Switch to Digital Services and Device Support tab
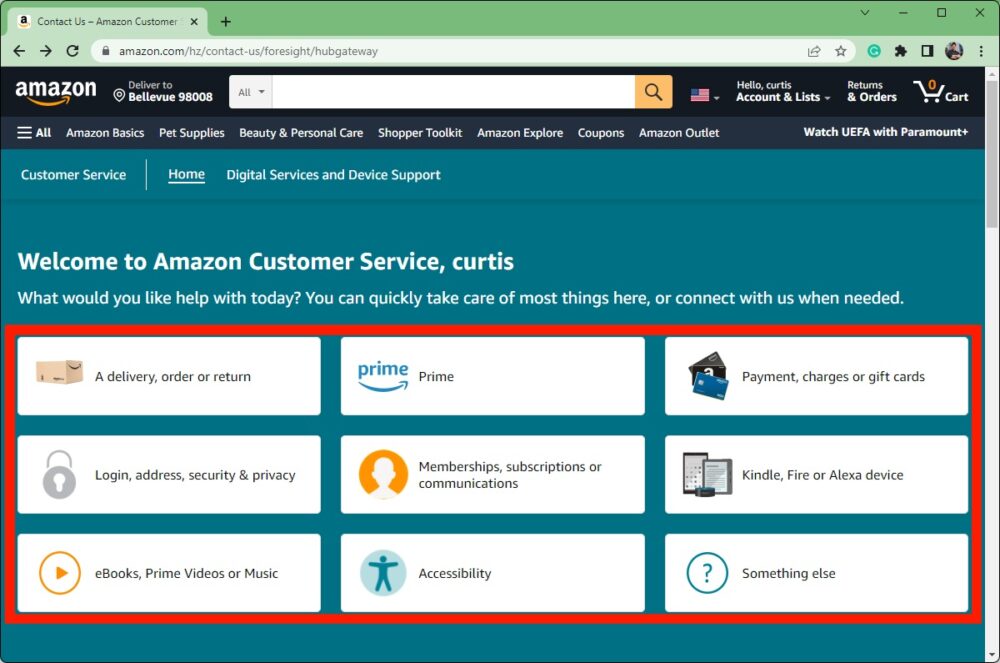The image size is (1000, 663). click(x=333, y=174)
